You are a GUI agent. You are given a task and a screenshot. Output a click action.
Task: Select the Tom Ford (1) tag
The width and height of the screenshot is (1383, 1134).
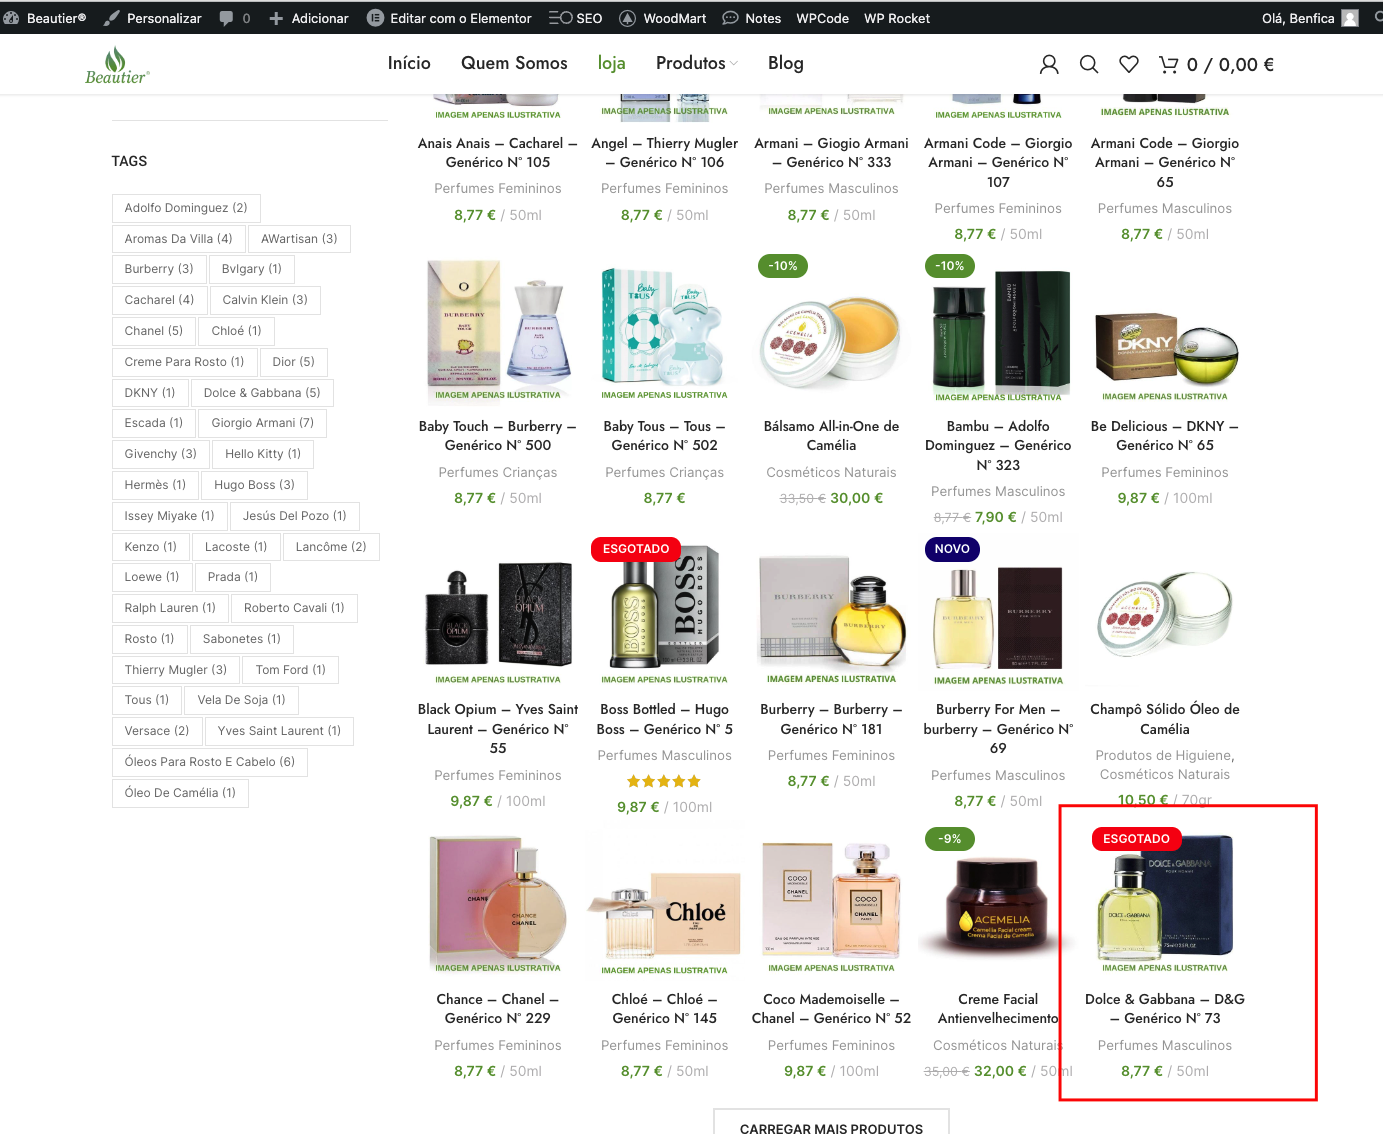coord(291,670)
